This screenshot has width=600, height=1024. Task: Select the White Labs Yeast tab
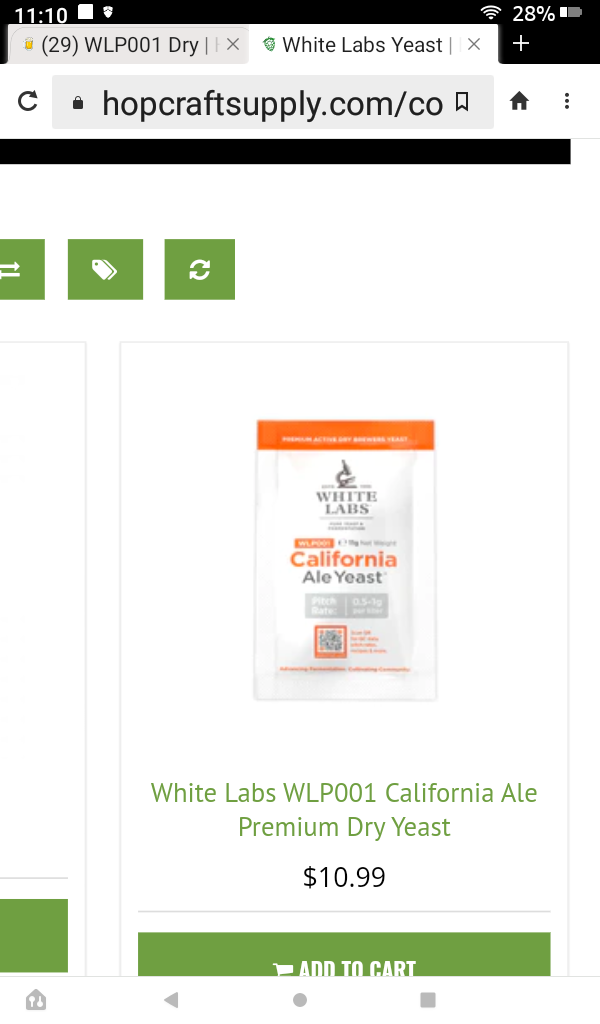pyautogui.click(x=361, y=44)
